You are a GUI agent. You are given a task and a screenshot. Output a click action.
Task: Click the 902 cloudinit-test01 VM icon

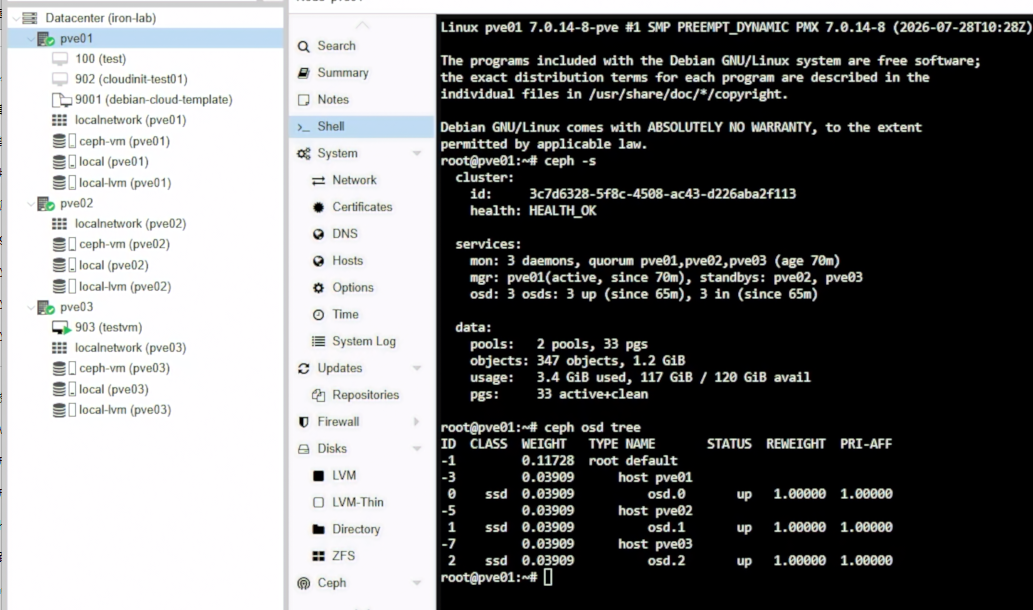(x=60, y=79)
